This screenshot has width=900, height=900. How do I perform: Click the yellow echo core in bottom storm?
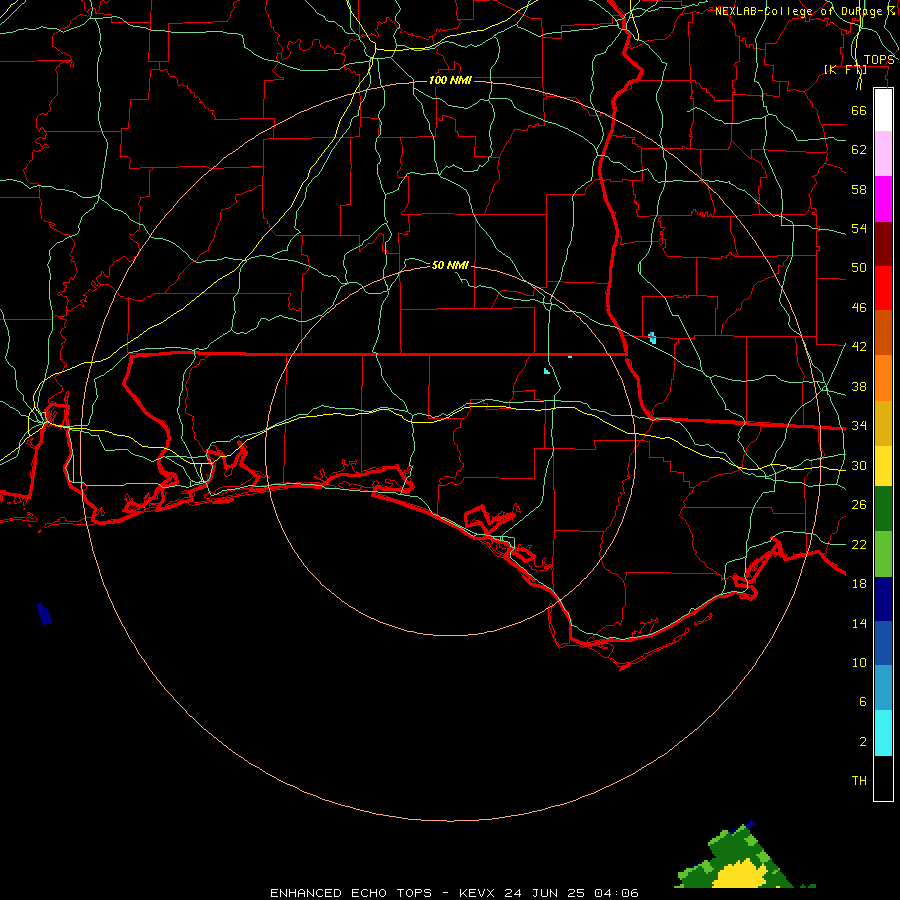tap(740, 874)
